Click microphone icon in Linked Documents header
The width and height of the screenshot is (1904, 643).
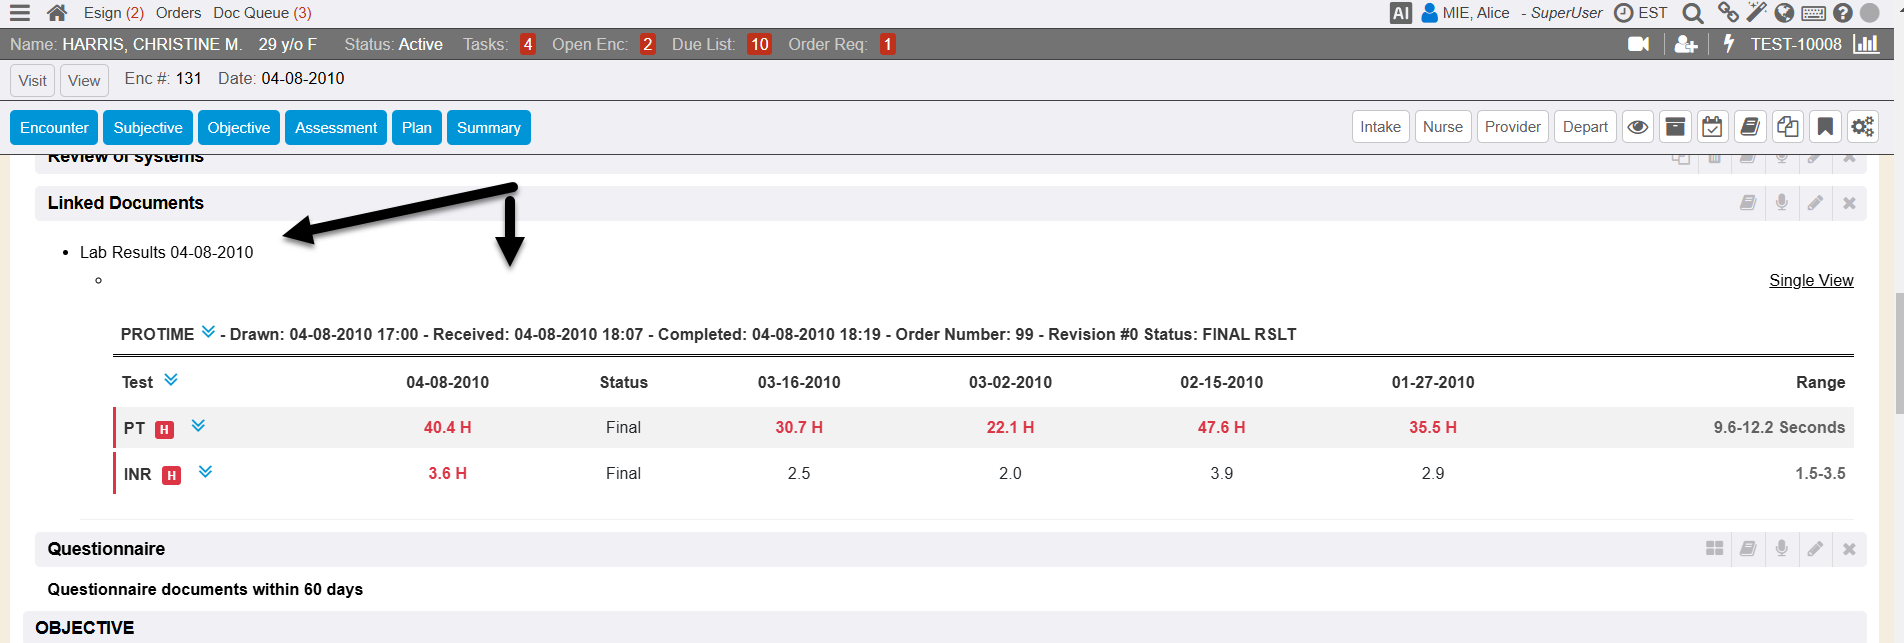point(1781,203)
